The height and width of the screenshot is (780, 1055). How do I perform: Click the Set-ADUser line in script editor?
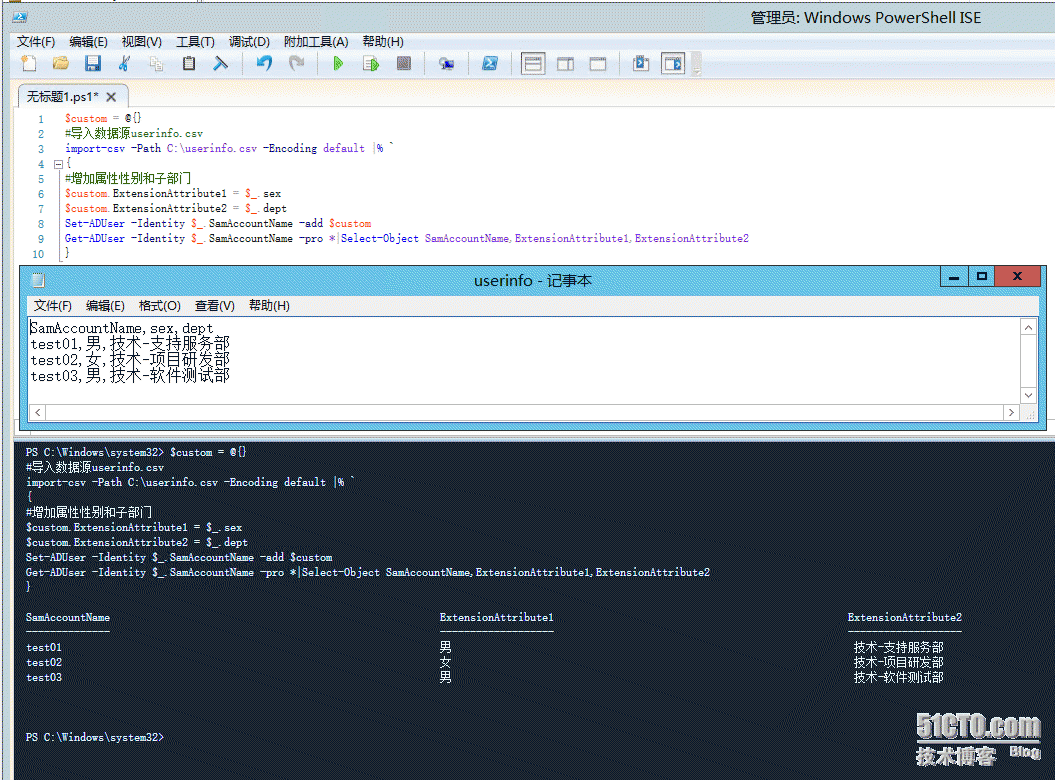click(x=218, y=223)
